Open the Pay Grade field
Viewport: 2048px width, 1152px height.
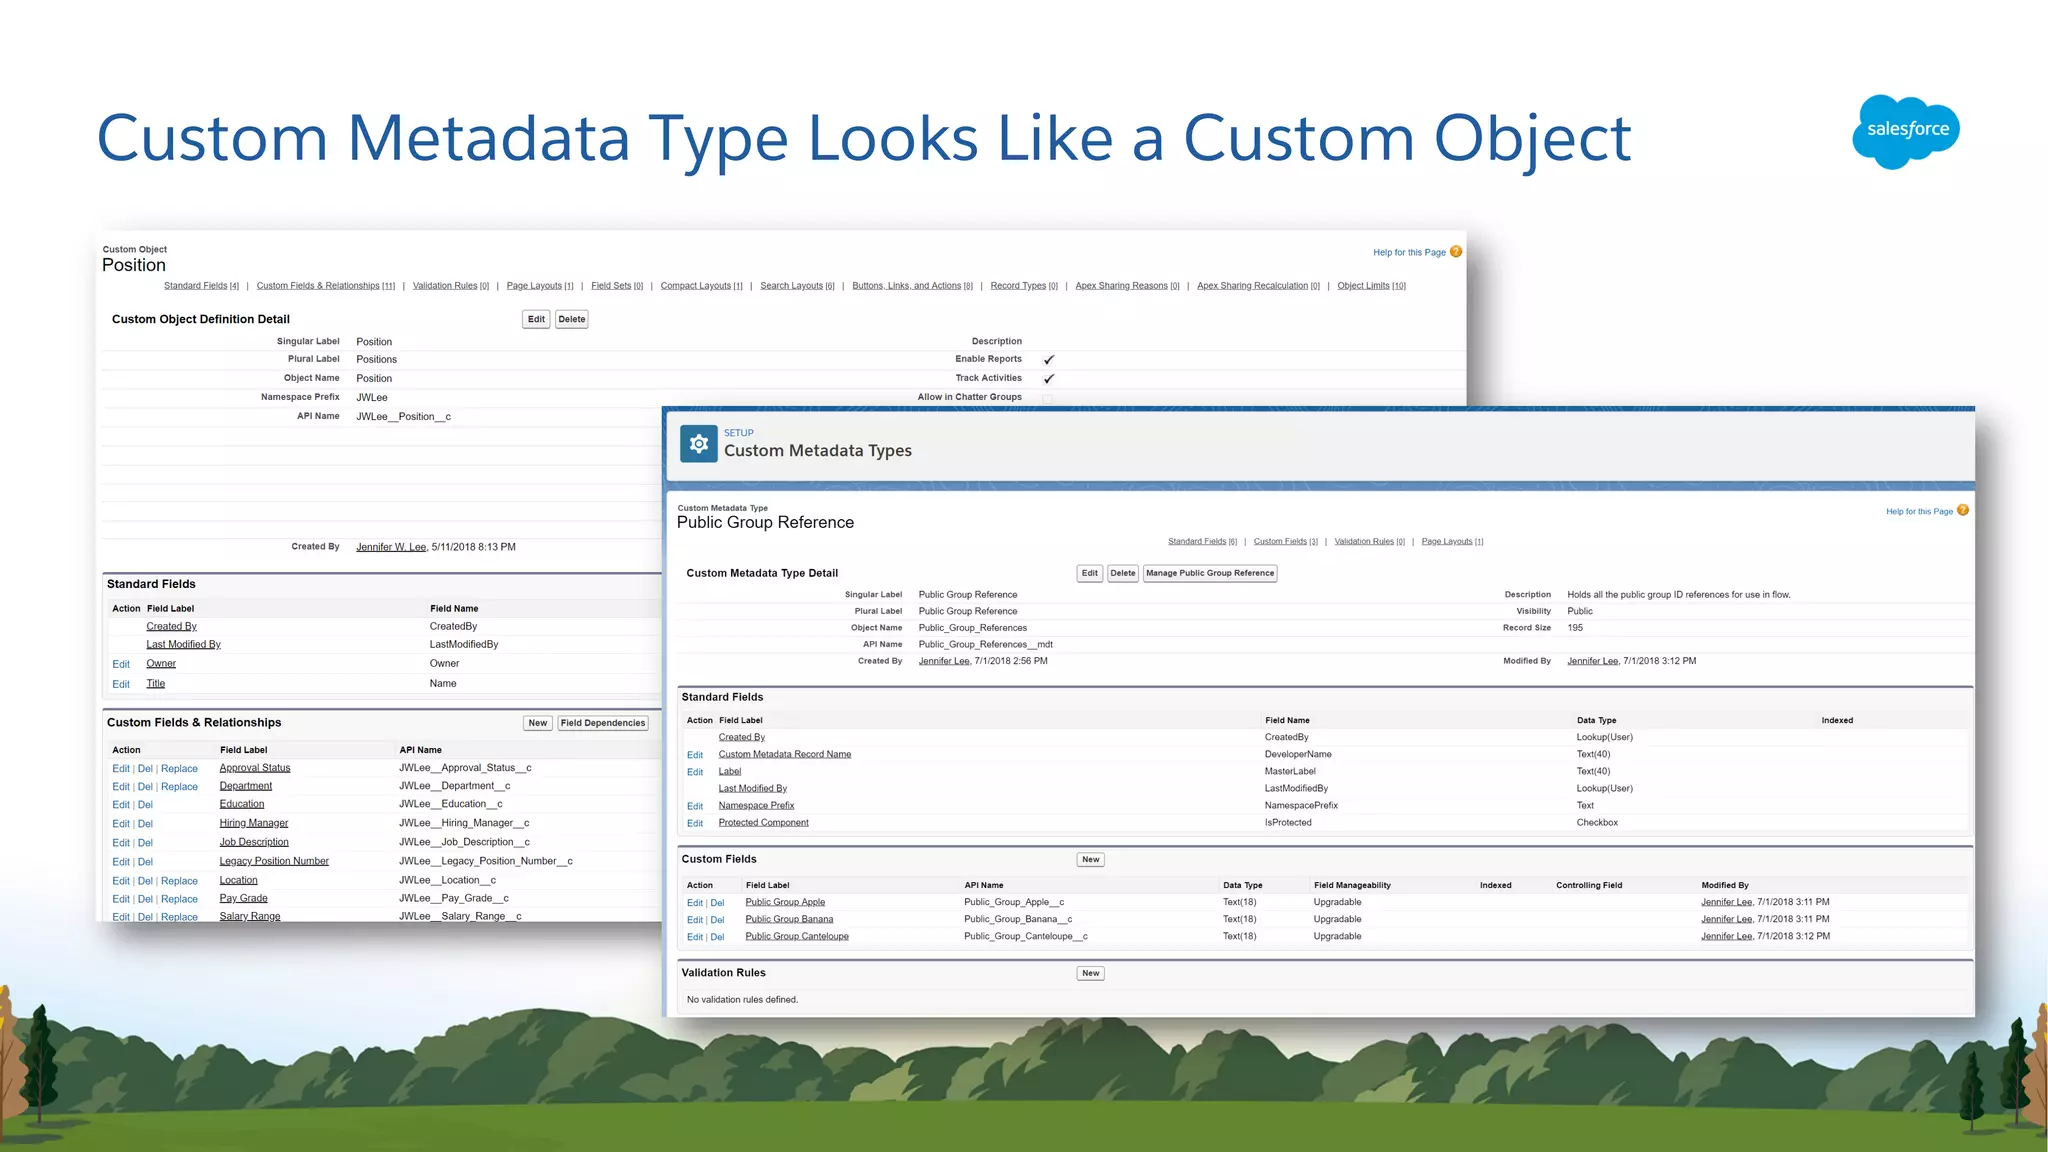point(244,898)
